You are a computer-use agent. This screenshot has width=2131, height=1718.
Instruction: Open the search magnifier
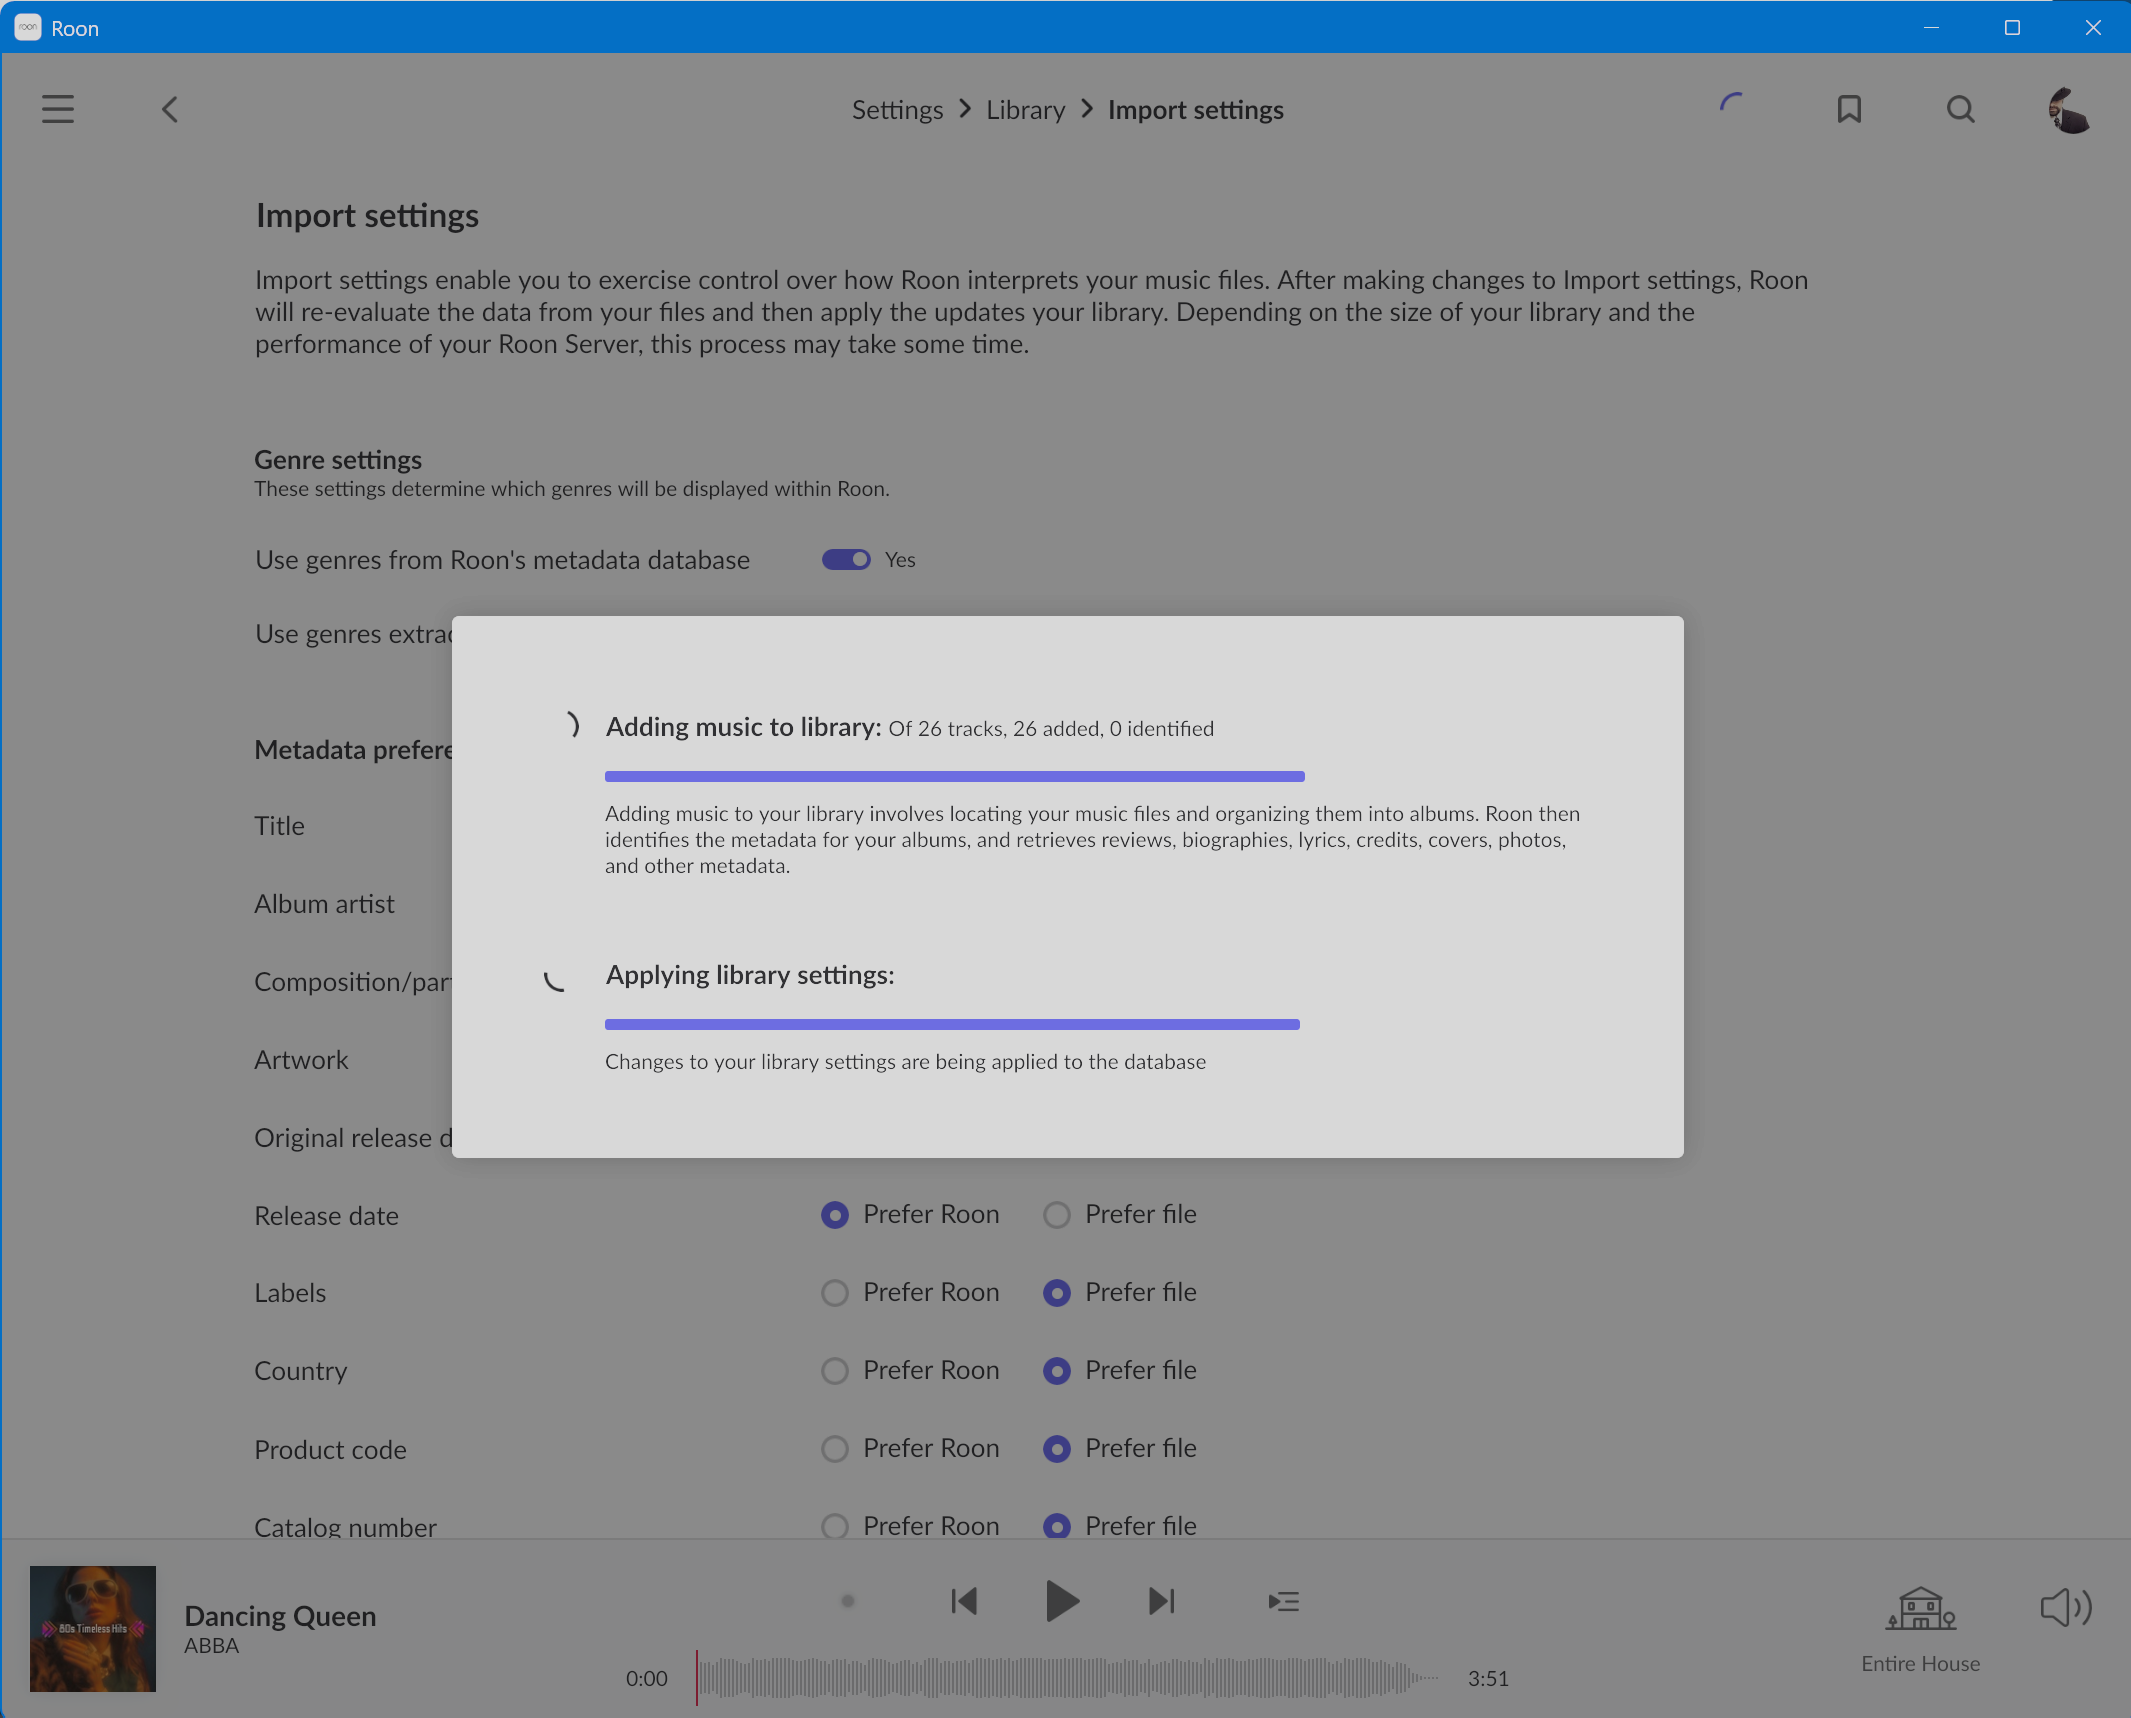[1961, 109]
